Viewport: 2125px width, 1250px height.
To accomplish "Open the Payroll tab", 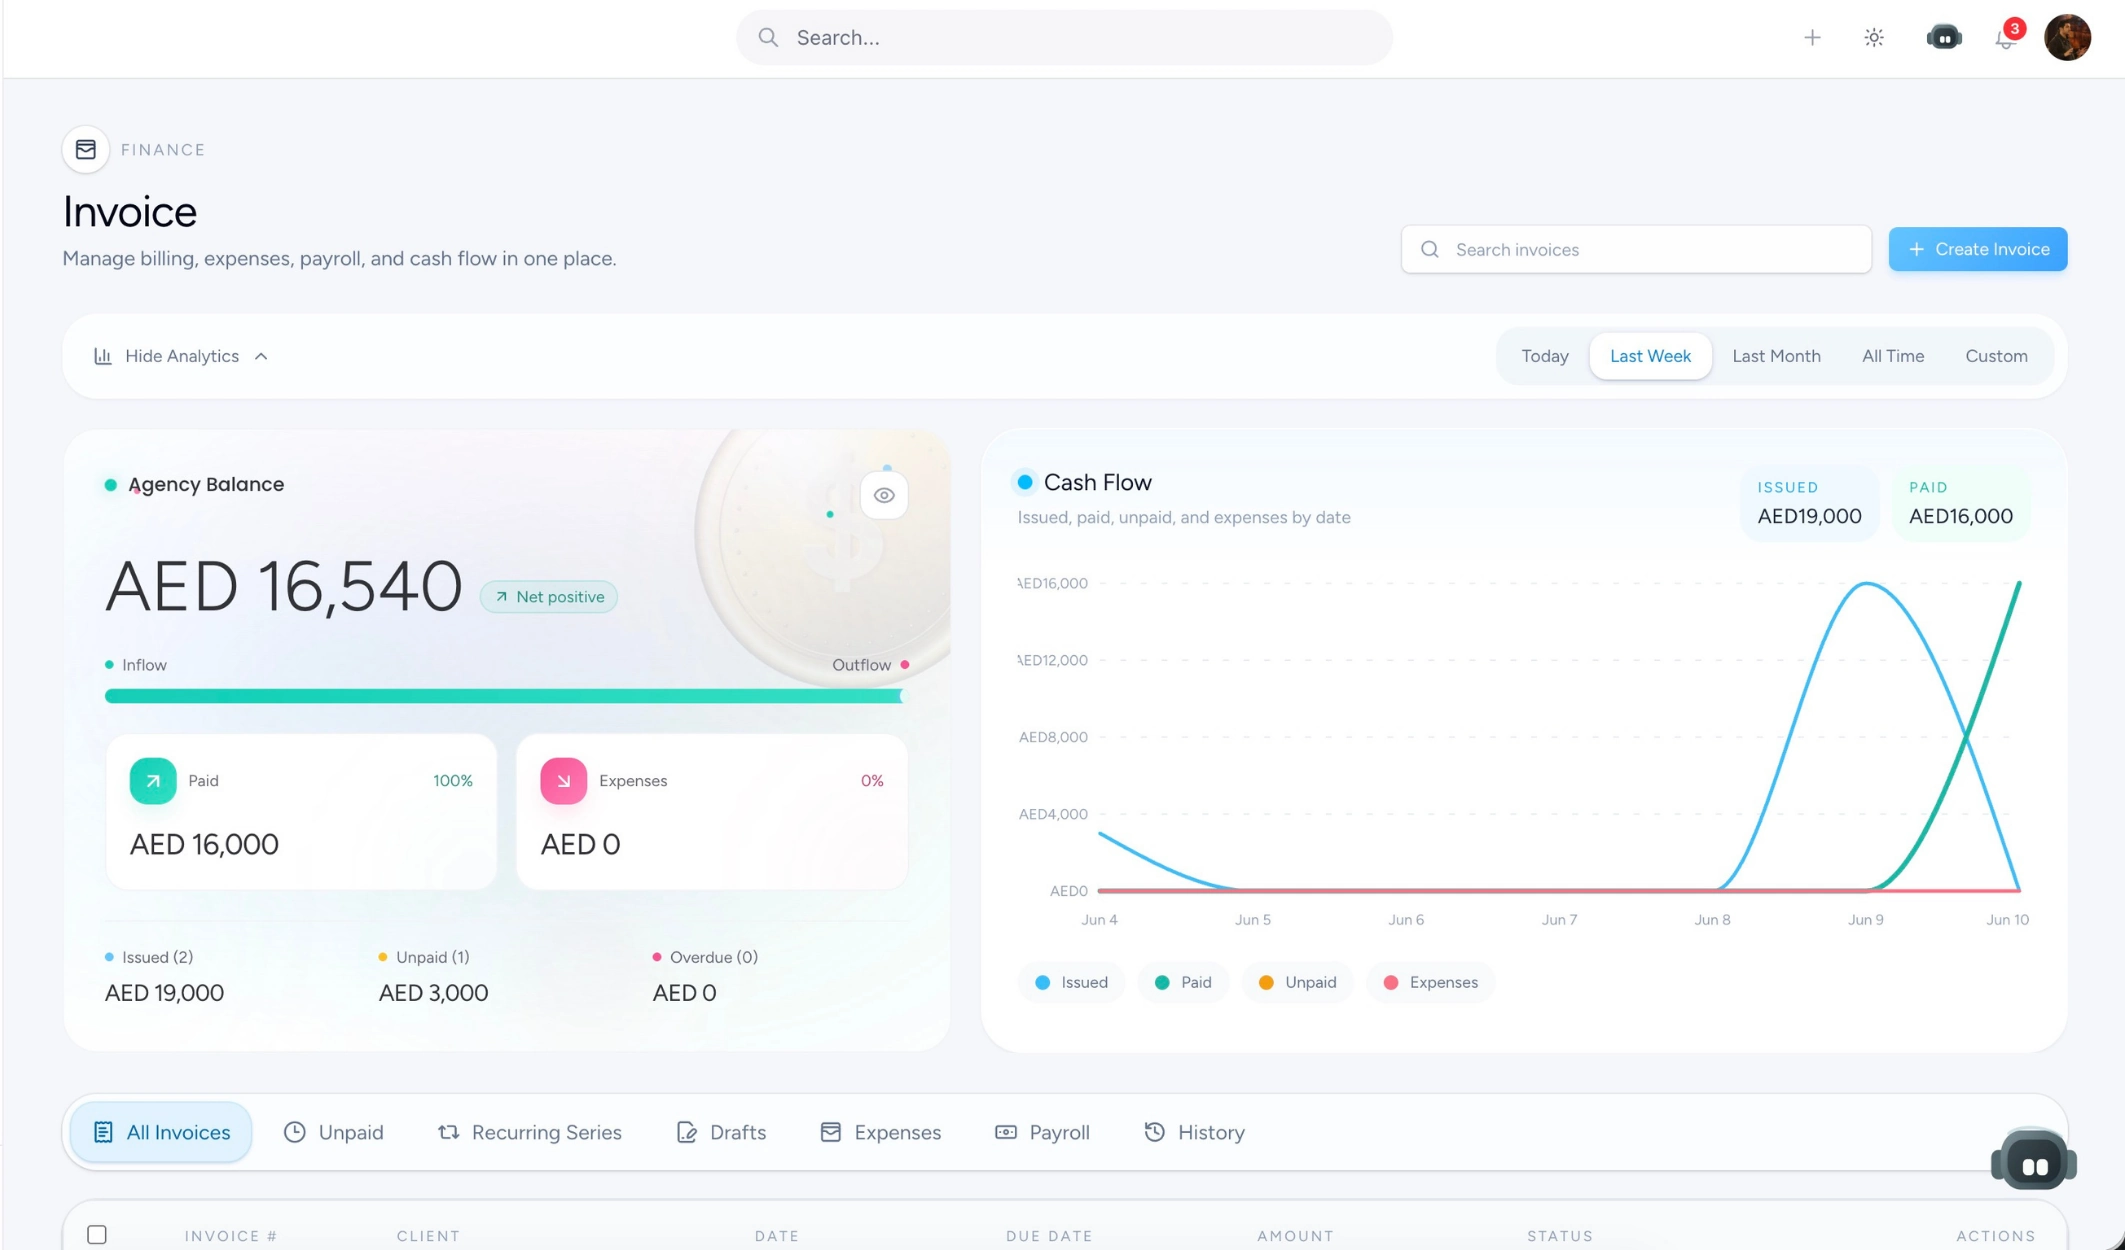I will (1042, 1132).
